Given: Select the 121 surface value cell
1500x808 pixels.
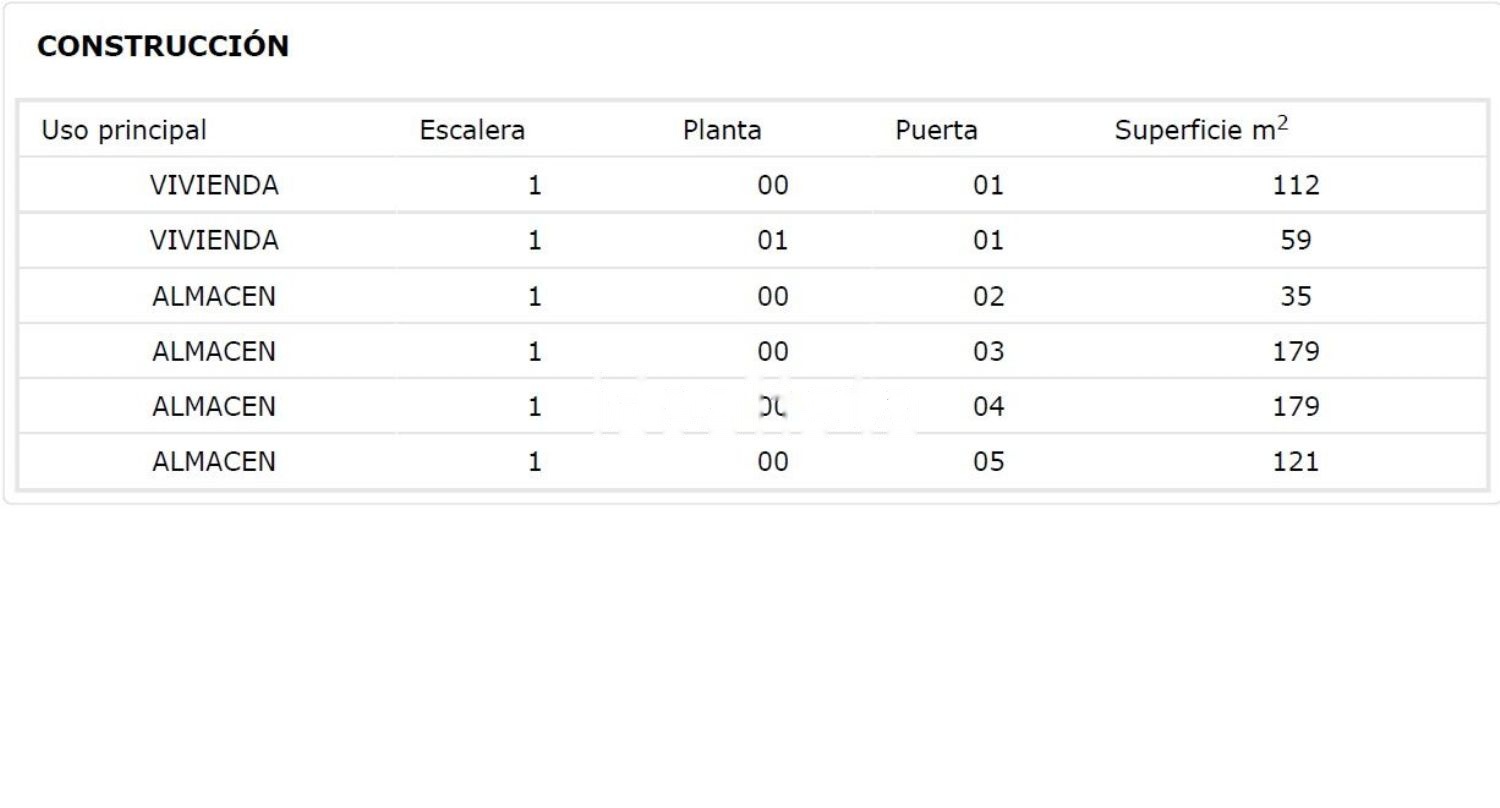Looking at the screenshot, I should click(x=1296, y=462).
